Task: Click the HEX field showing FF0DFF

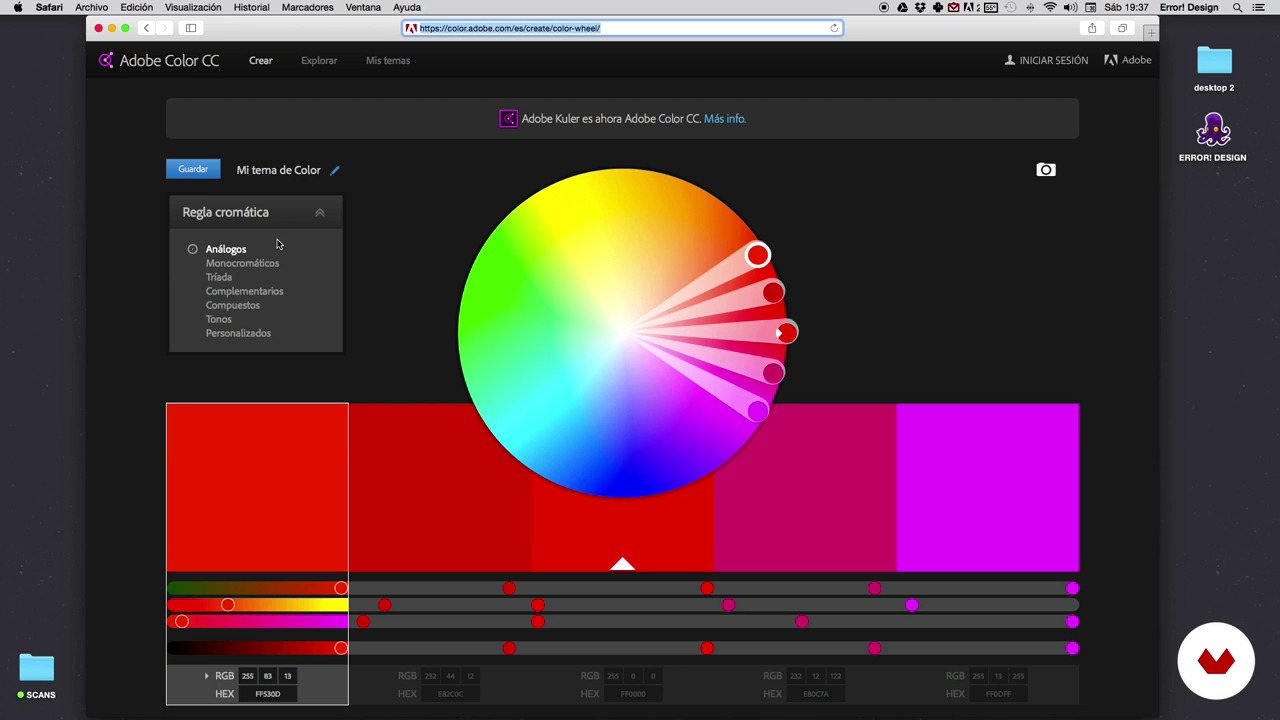Action: pyautogui.click(x=998, y=693)
